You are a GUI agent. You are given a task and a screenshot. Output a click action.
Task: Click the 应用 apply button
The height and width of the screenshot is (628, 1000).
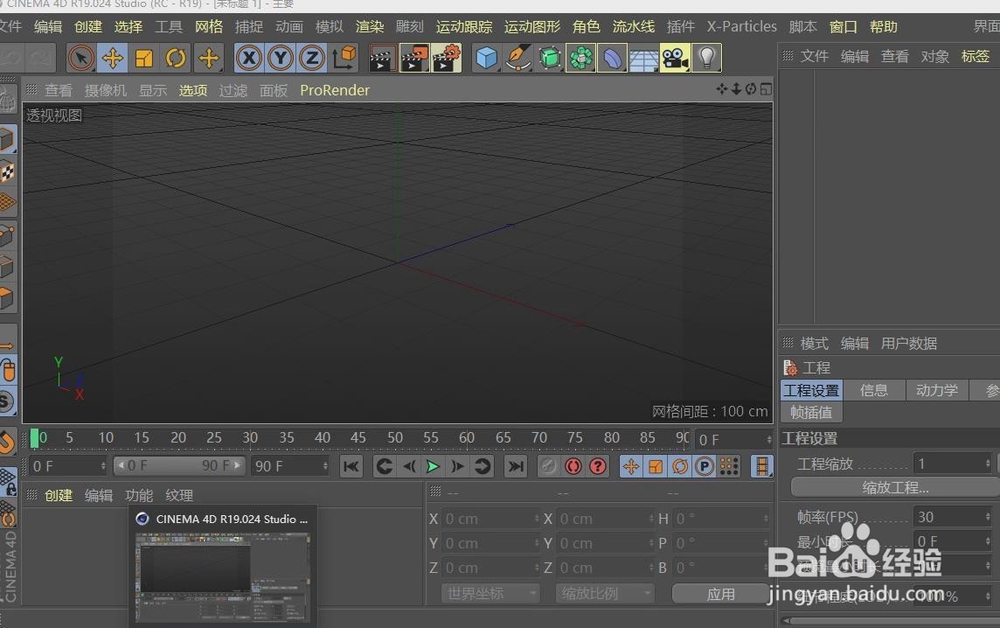pyautogui.click(x=721, y=594)
